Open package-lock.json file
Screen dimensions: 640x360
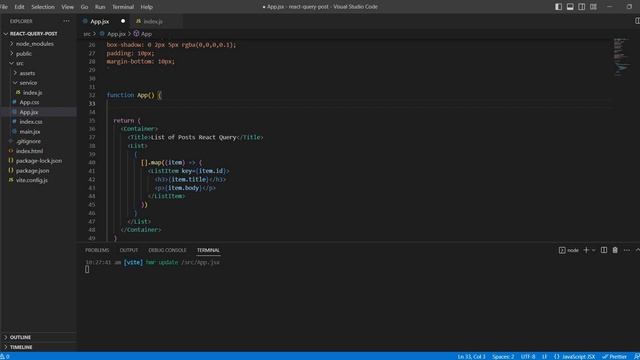38,161
